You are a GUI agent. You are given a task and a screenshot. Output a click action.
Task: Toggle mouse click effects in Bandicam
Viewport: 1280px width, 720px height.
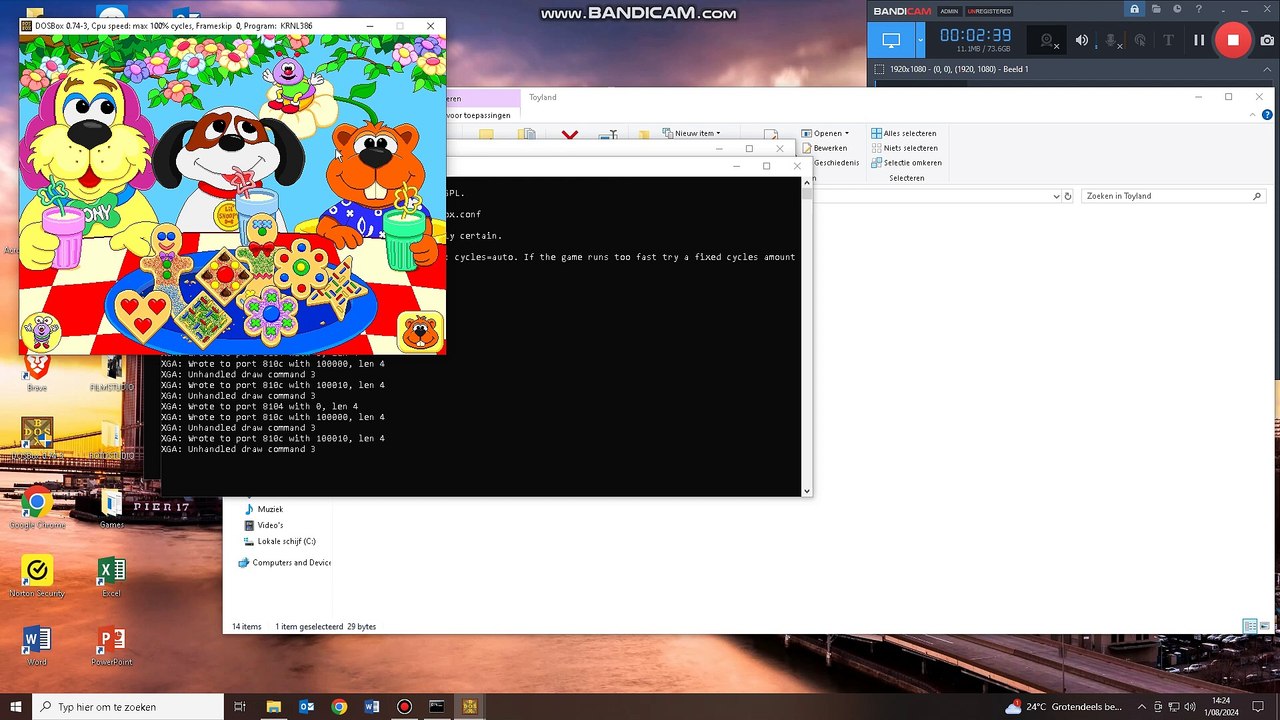point(1140,40)
